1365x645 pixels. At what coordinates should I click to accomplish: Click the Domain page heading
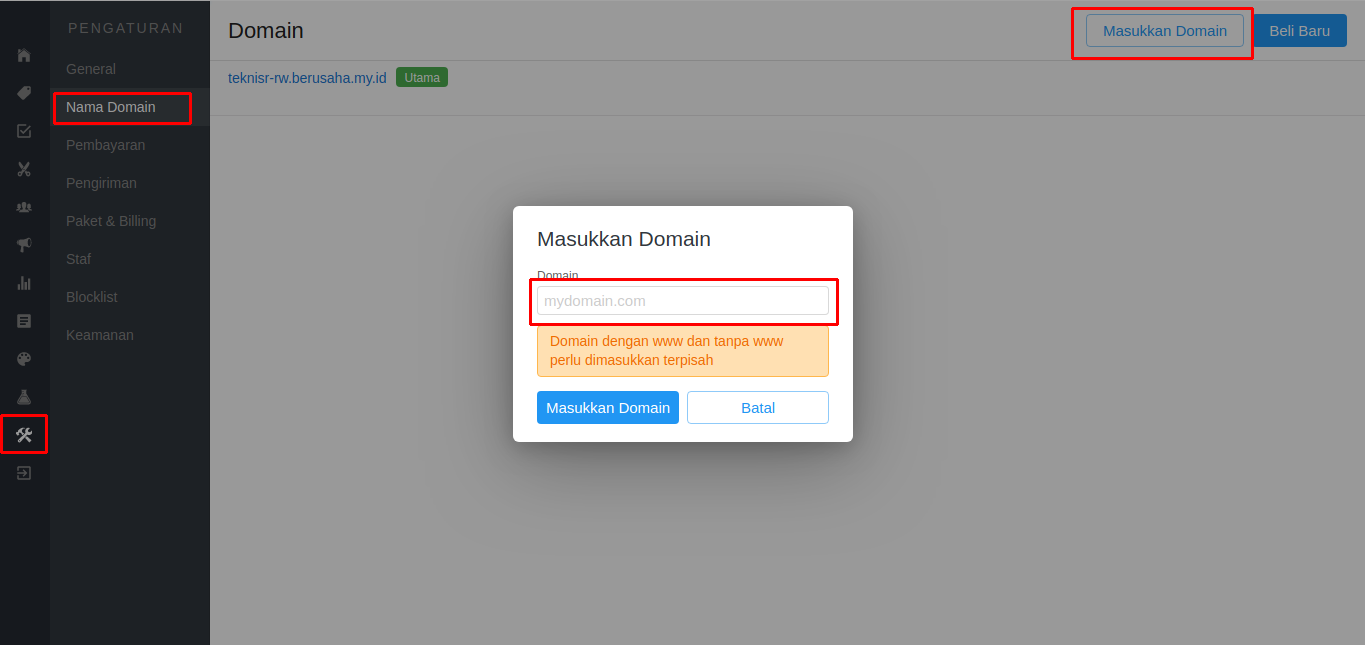coord(266,31)
